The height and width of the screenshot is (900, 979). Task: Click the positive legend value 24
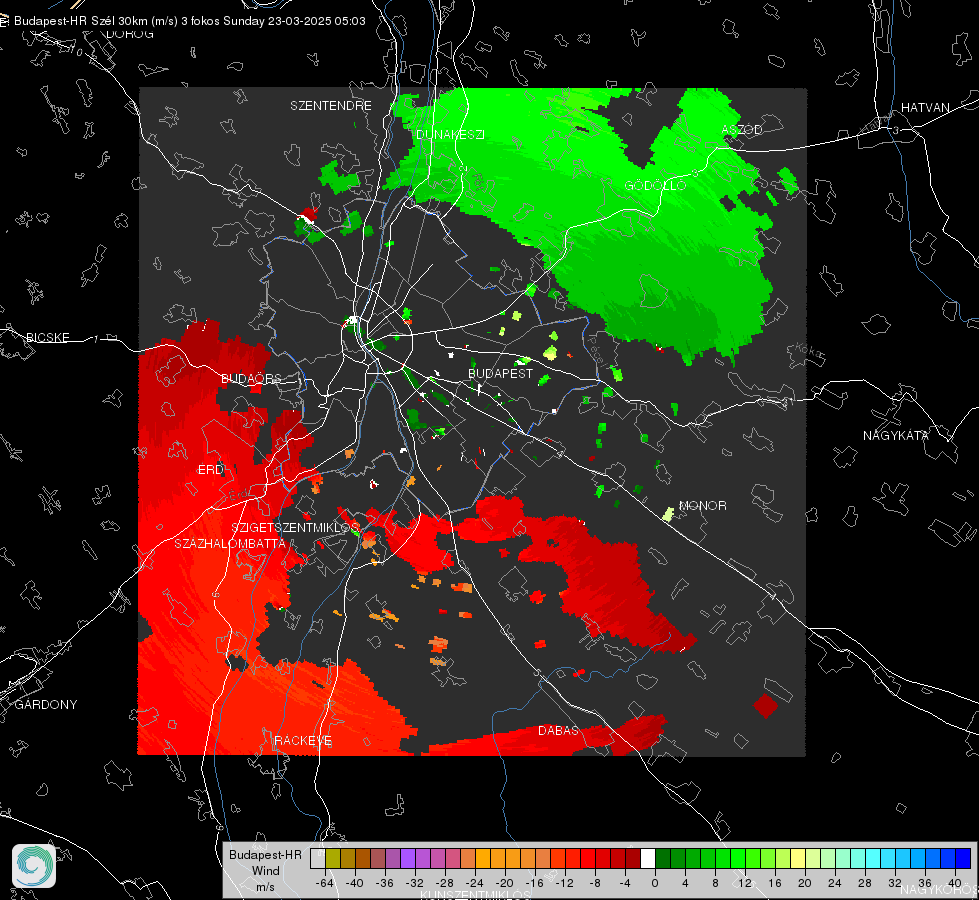click(835, 883)
